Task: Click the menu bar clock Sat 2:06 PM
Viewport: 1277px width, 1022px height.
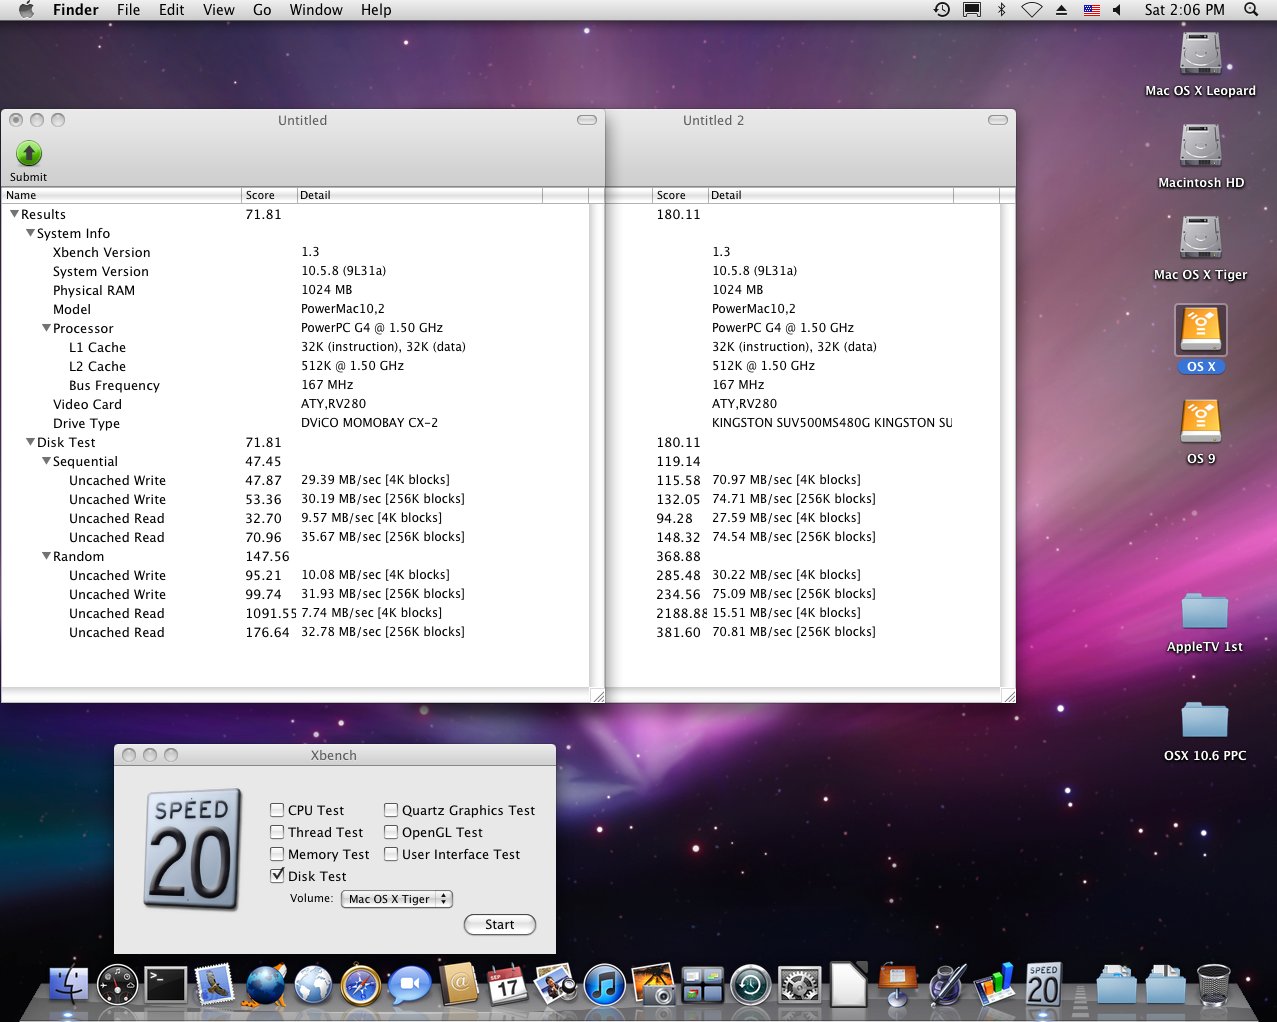Action: tap(1184, 10)
